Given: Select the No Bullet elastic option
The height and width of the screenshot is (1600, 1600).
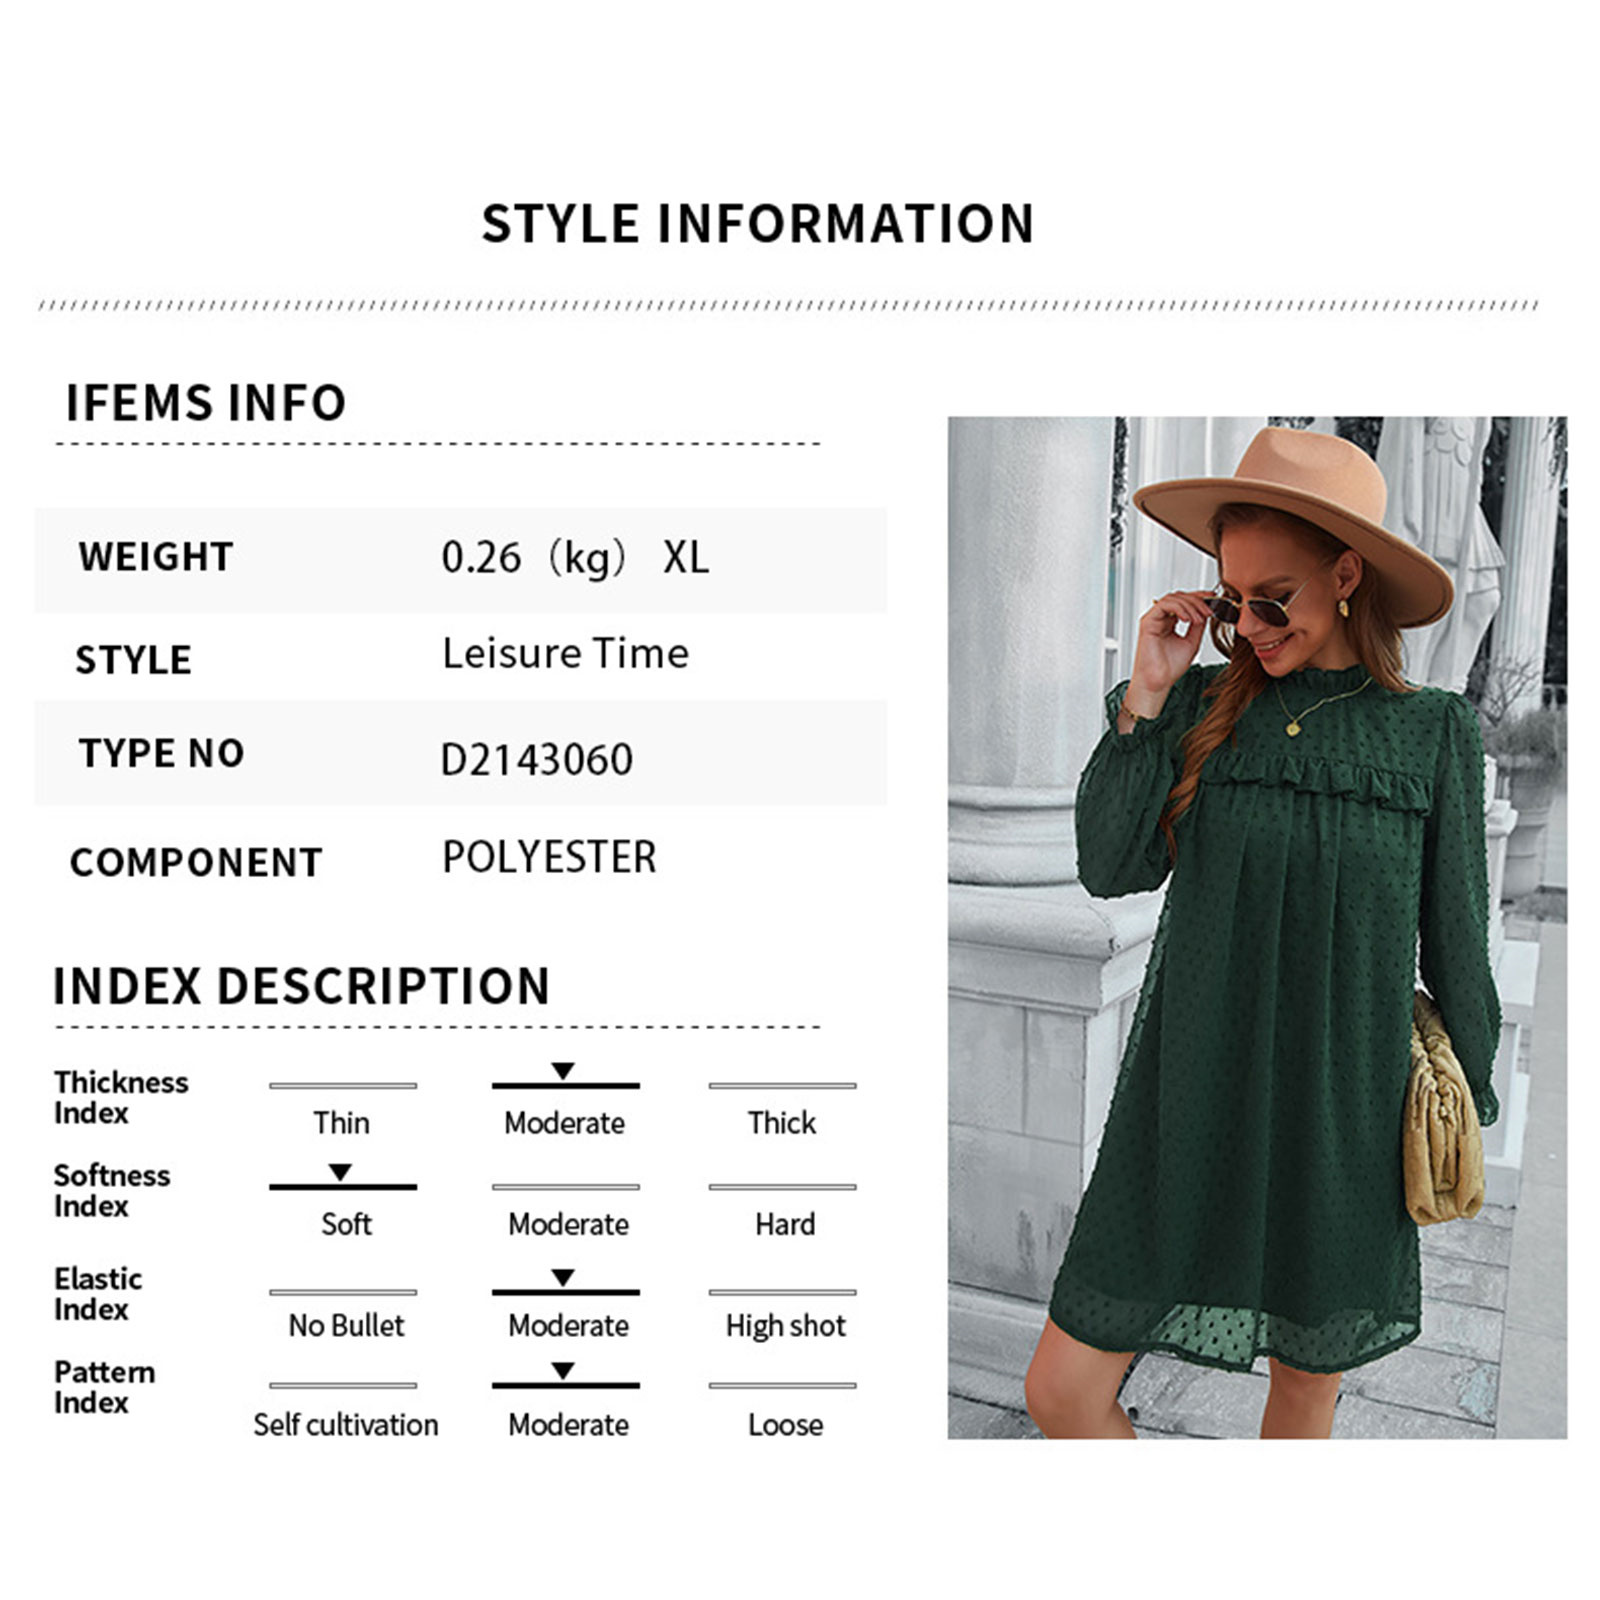Looking at the screenshot, I should click(x=346, y=1325).
